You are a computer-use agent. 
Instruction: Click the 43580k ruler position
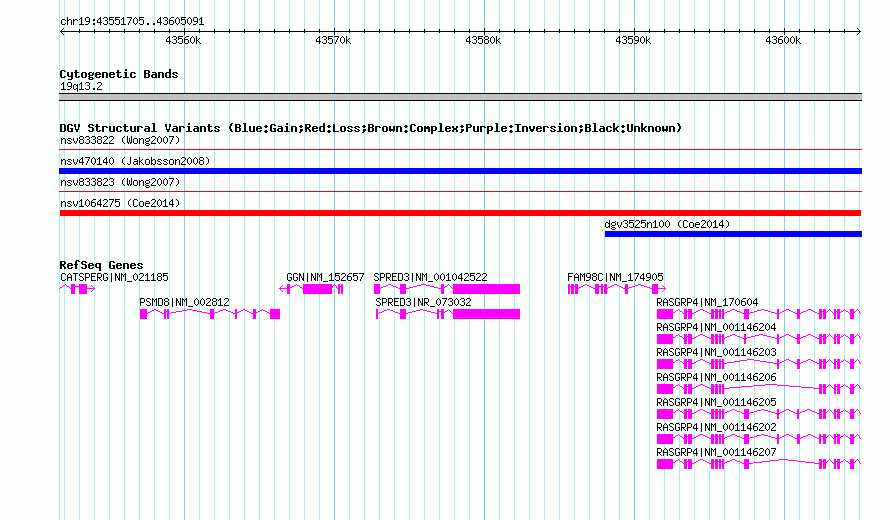pyautogui.click(x=483, y=40)
